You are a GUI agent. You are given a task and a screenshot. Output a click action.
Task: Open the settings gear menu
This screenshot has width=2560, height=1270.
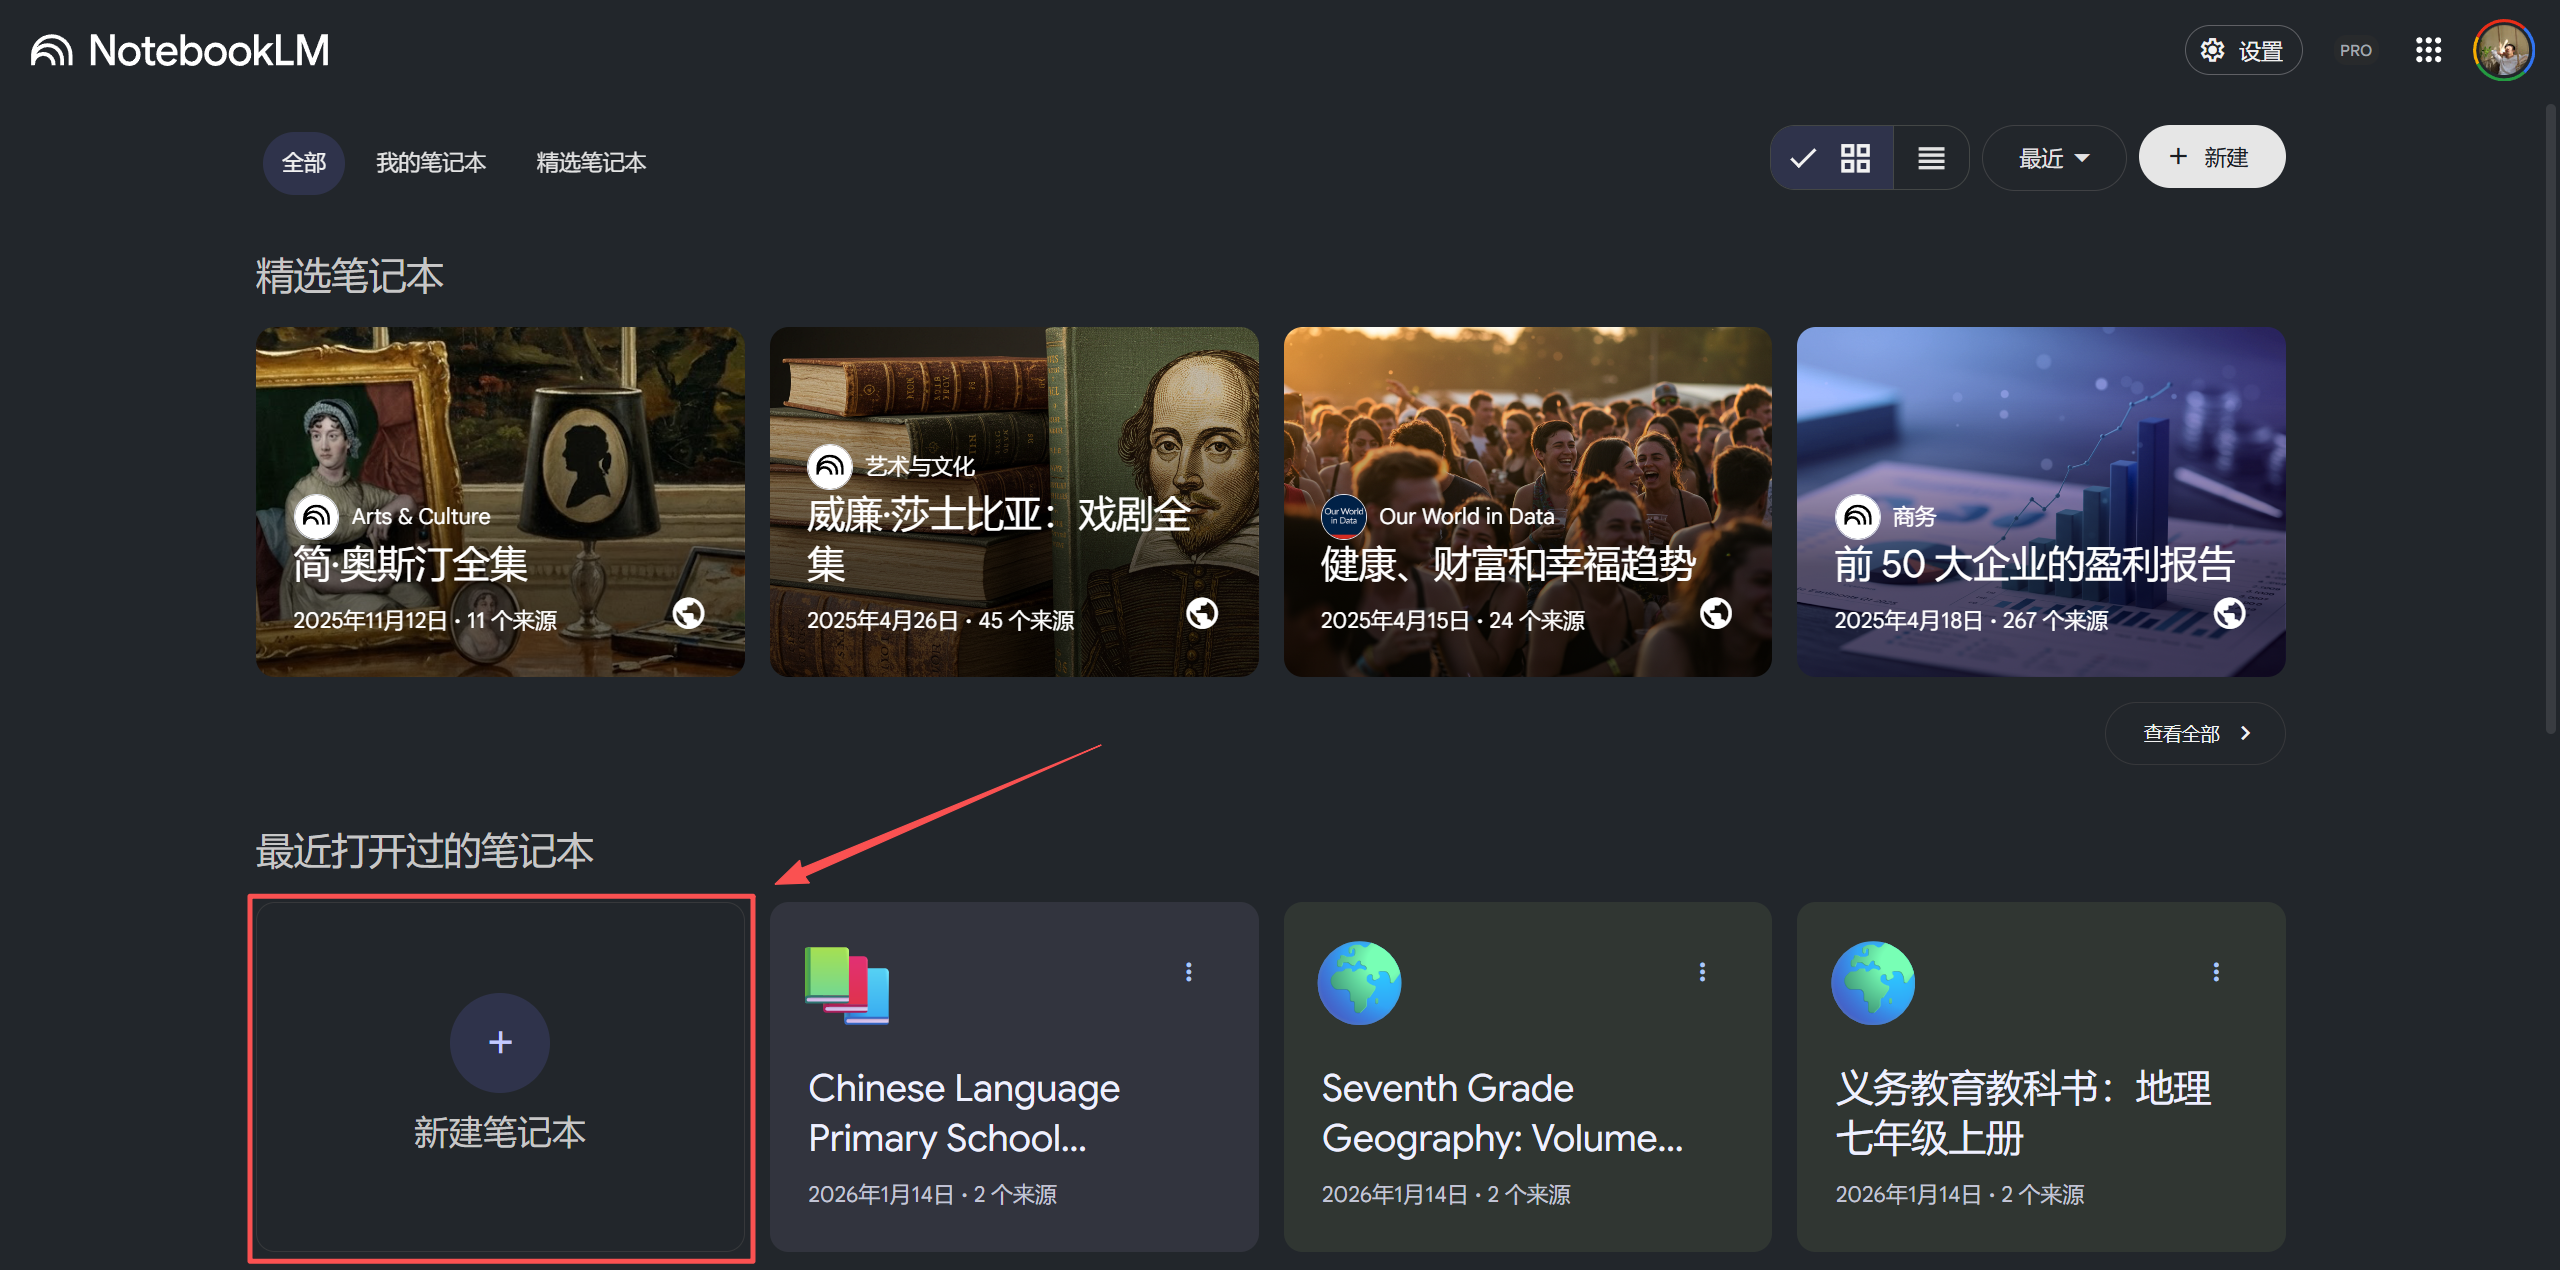[x=2243, y=49]
